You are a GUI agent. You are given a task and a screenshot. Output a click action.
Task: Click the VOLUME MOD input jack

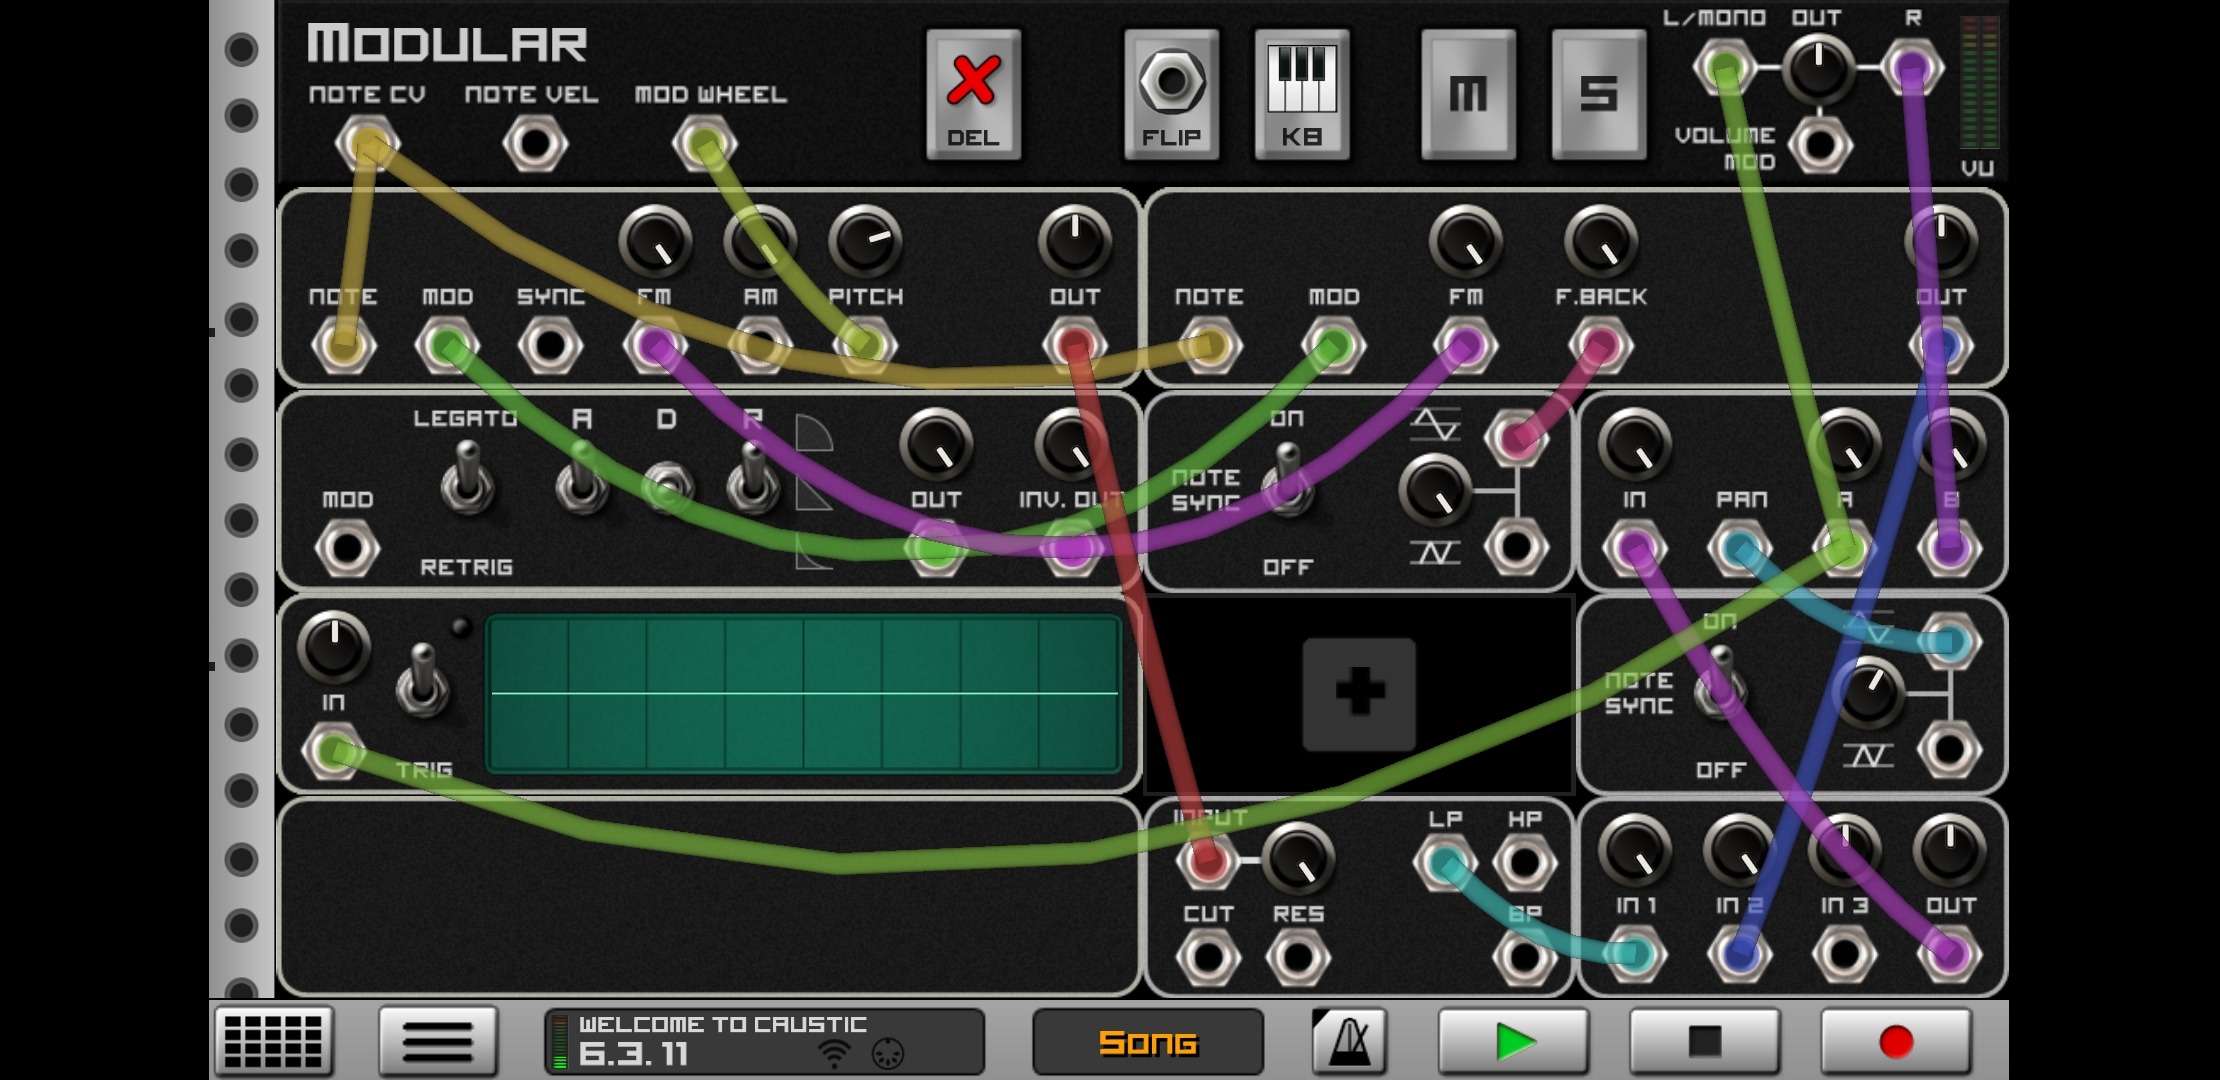tap(1820, 145)
